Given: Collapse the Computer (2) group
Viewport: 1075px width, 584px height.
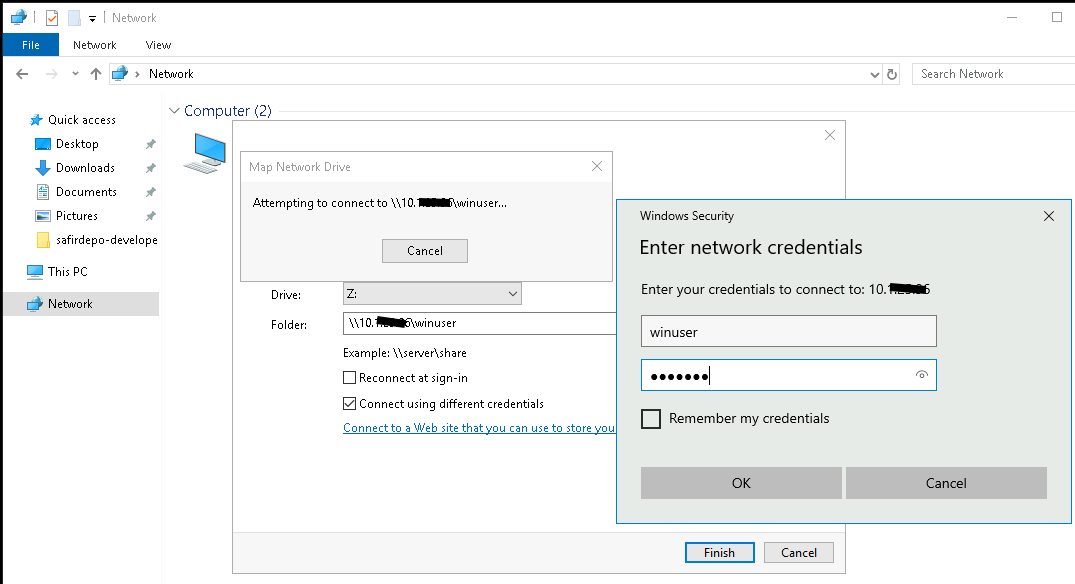Looking at the screenshot, I should [x=174, y=110].
